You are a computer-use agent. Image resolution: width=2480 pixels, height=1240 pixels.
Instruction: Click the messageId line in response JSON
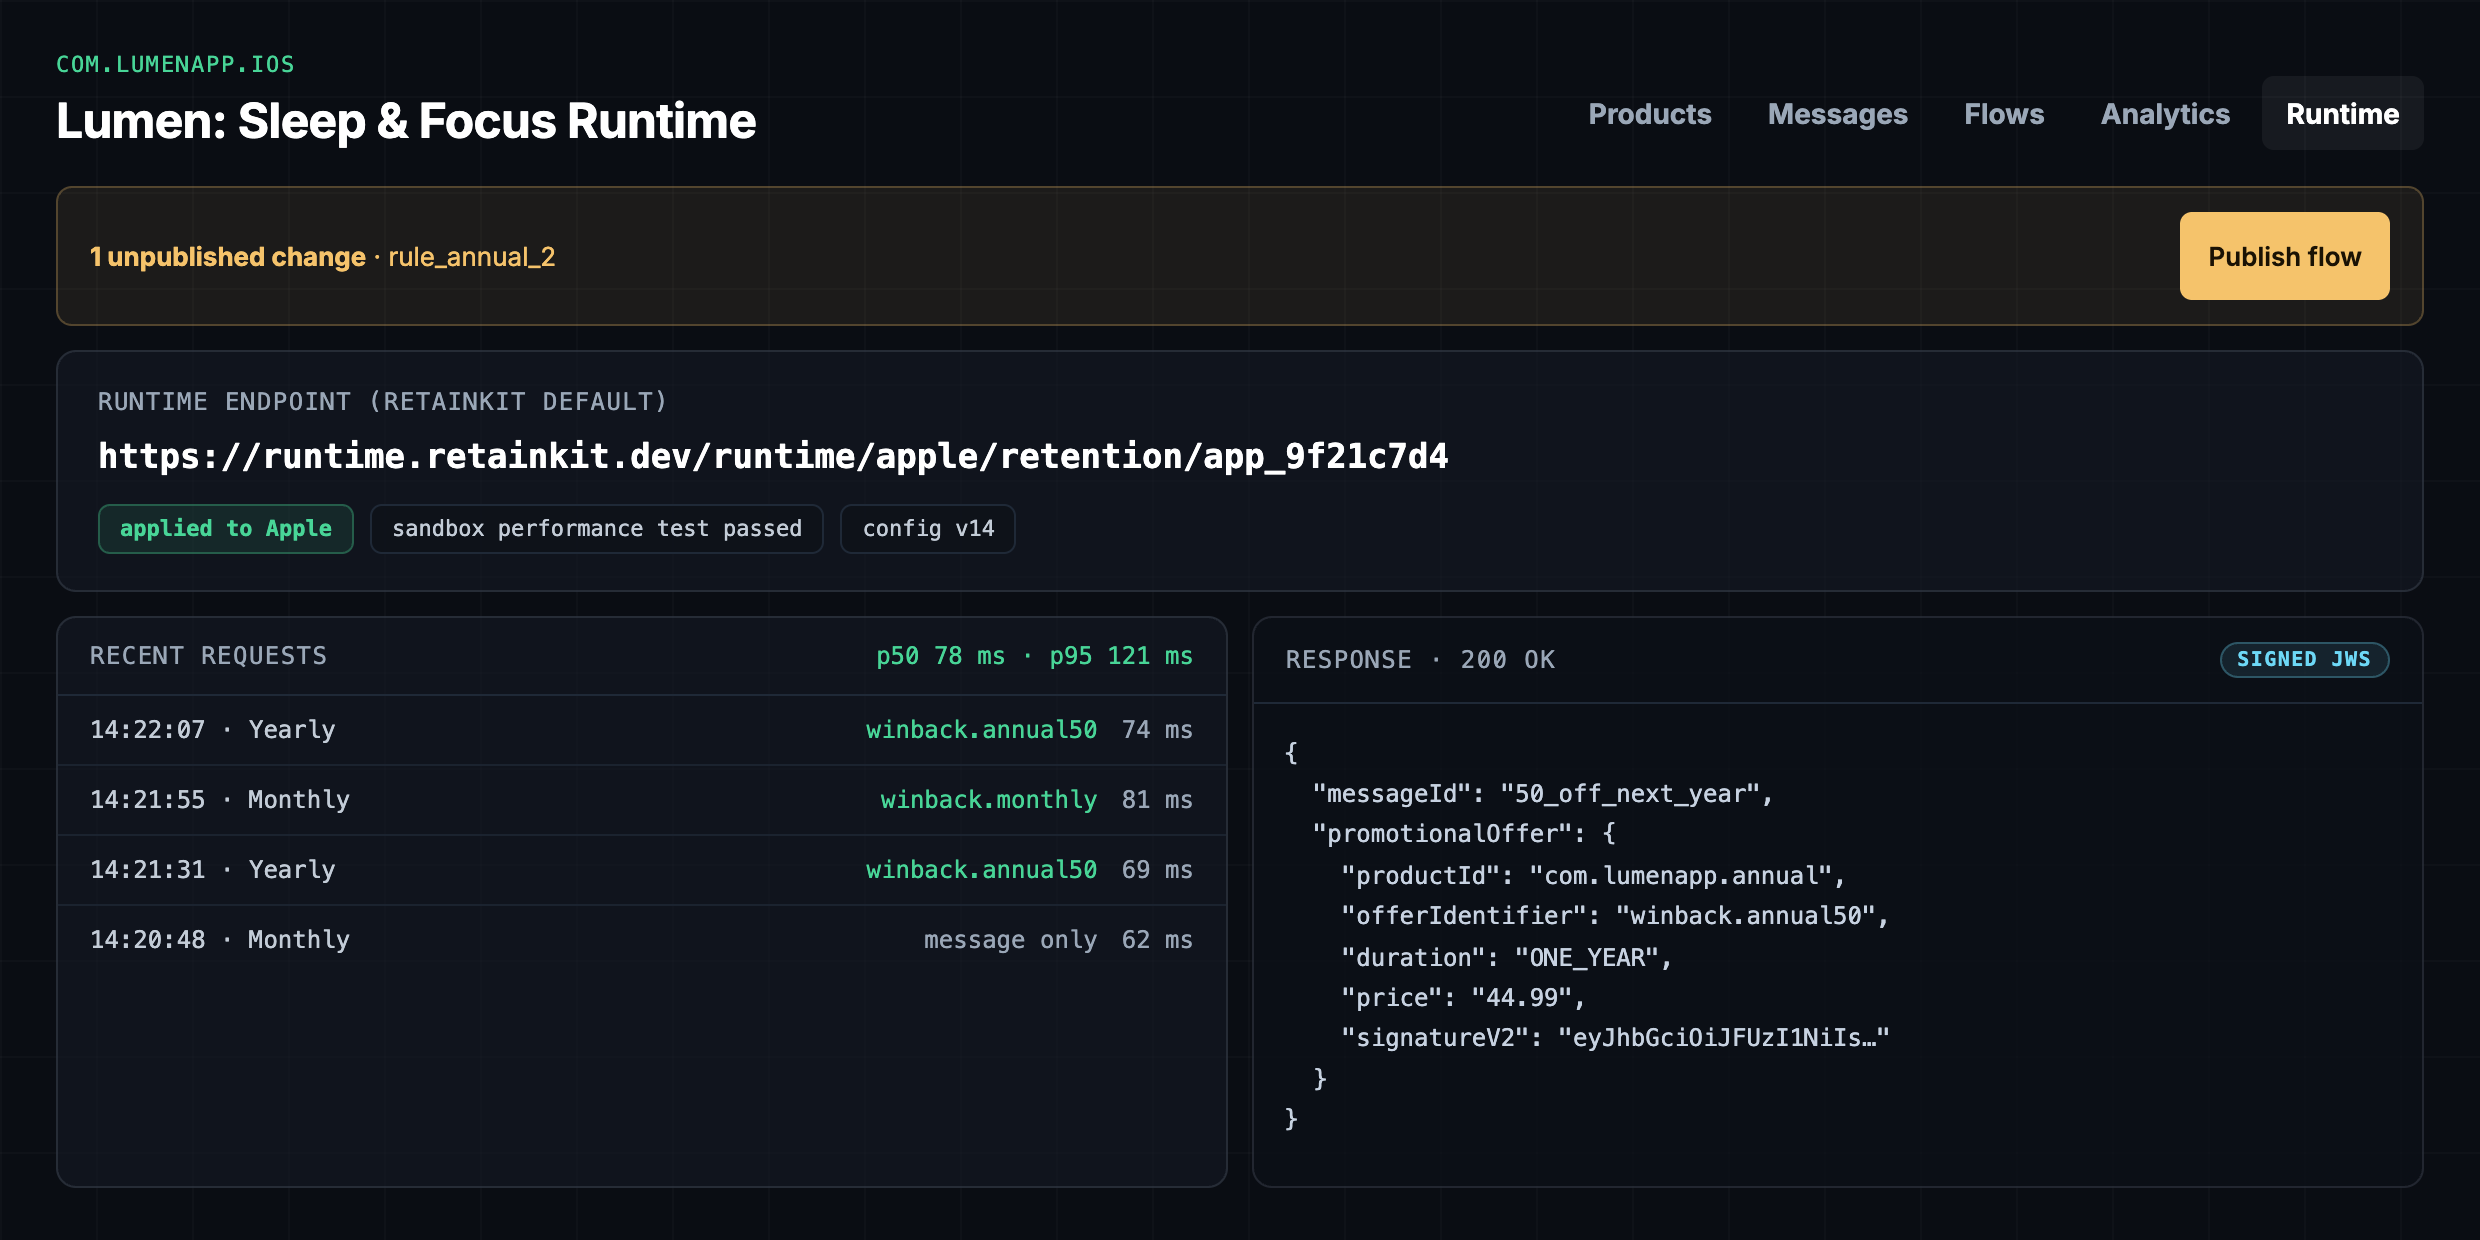(x=1542, y=794)
